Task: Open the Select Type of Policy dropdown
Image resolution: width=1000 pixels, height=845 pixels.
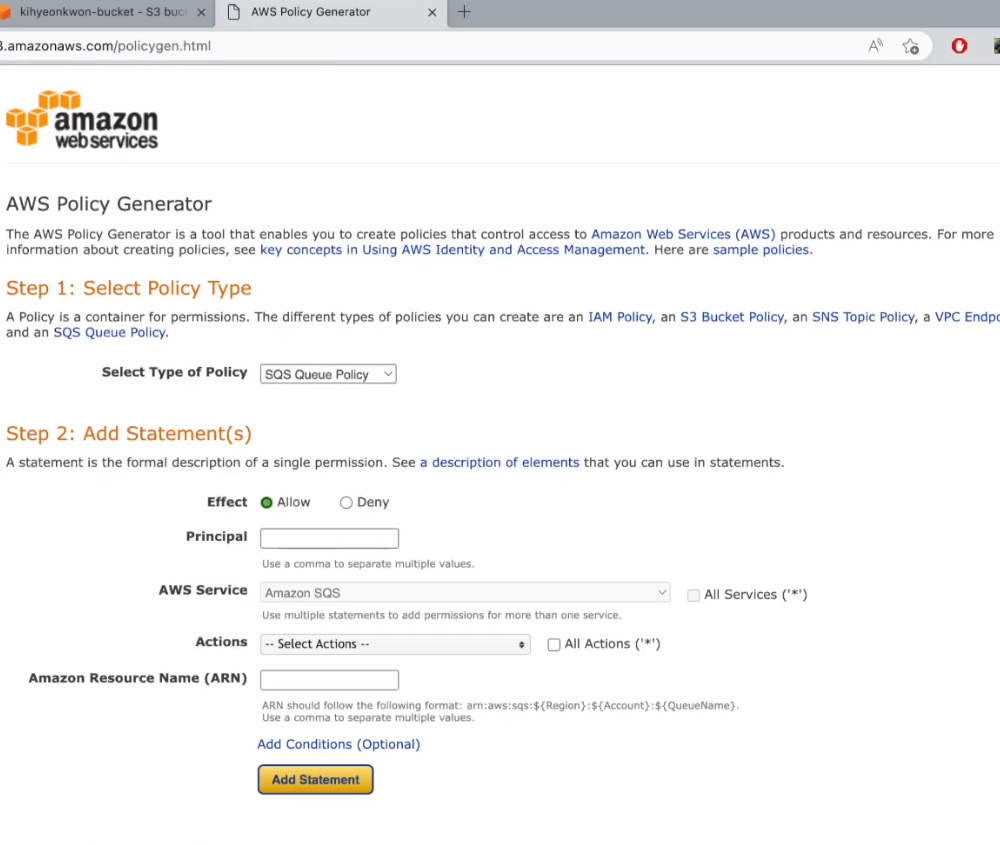Action: [328, 374]
